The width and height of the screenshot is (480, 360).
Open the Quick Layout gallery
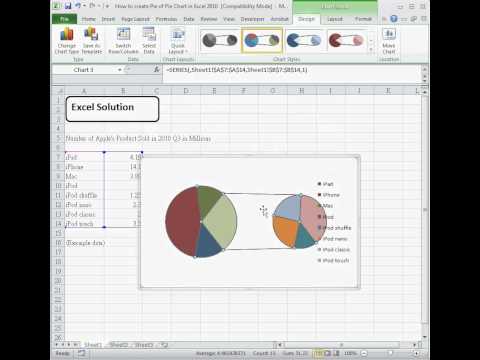pos(178,41)
